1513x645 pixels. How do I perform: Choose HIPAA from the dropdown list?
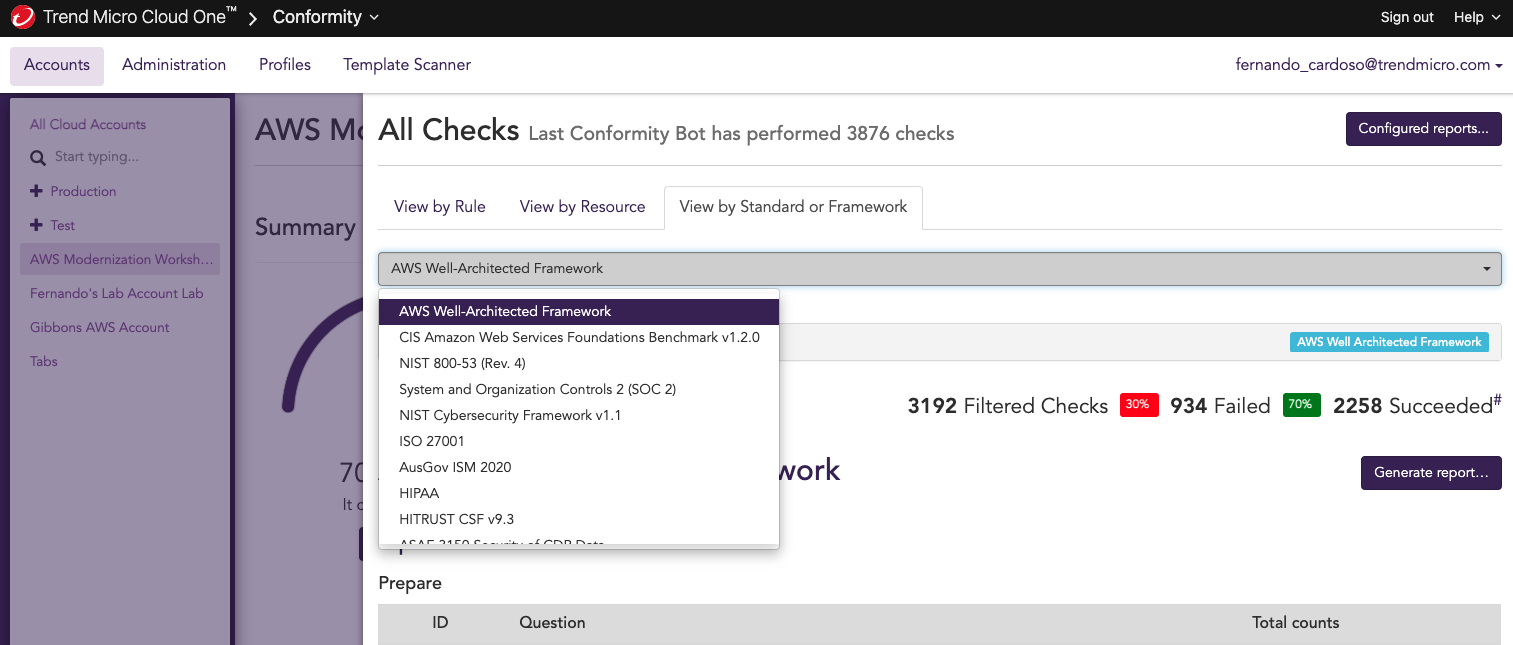click(578, 493)
